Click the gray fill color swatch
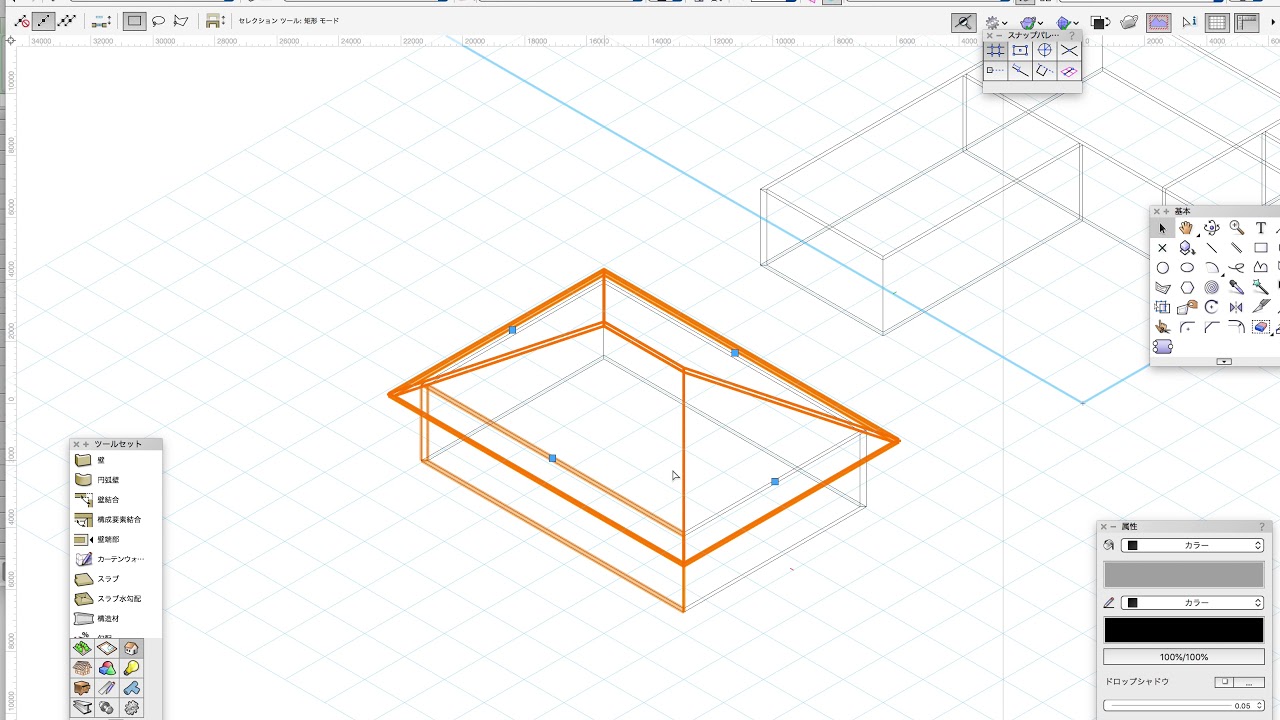 tap(1184, 574)
